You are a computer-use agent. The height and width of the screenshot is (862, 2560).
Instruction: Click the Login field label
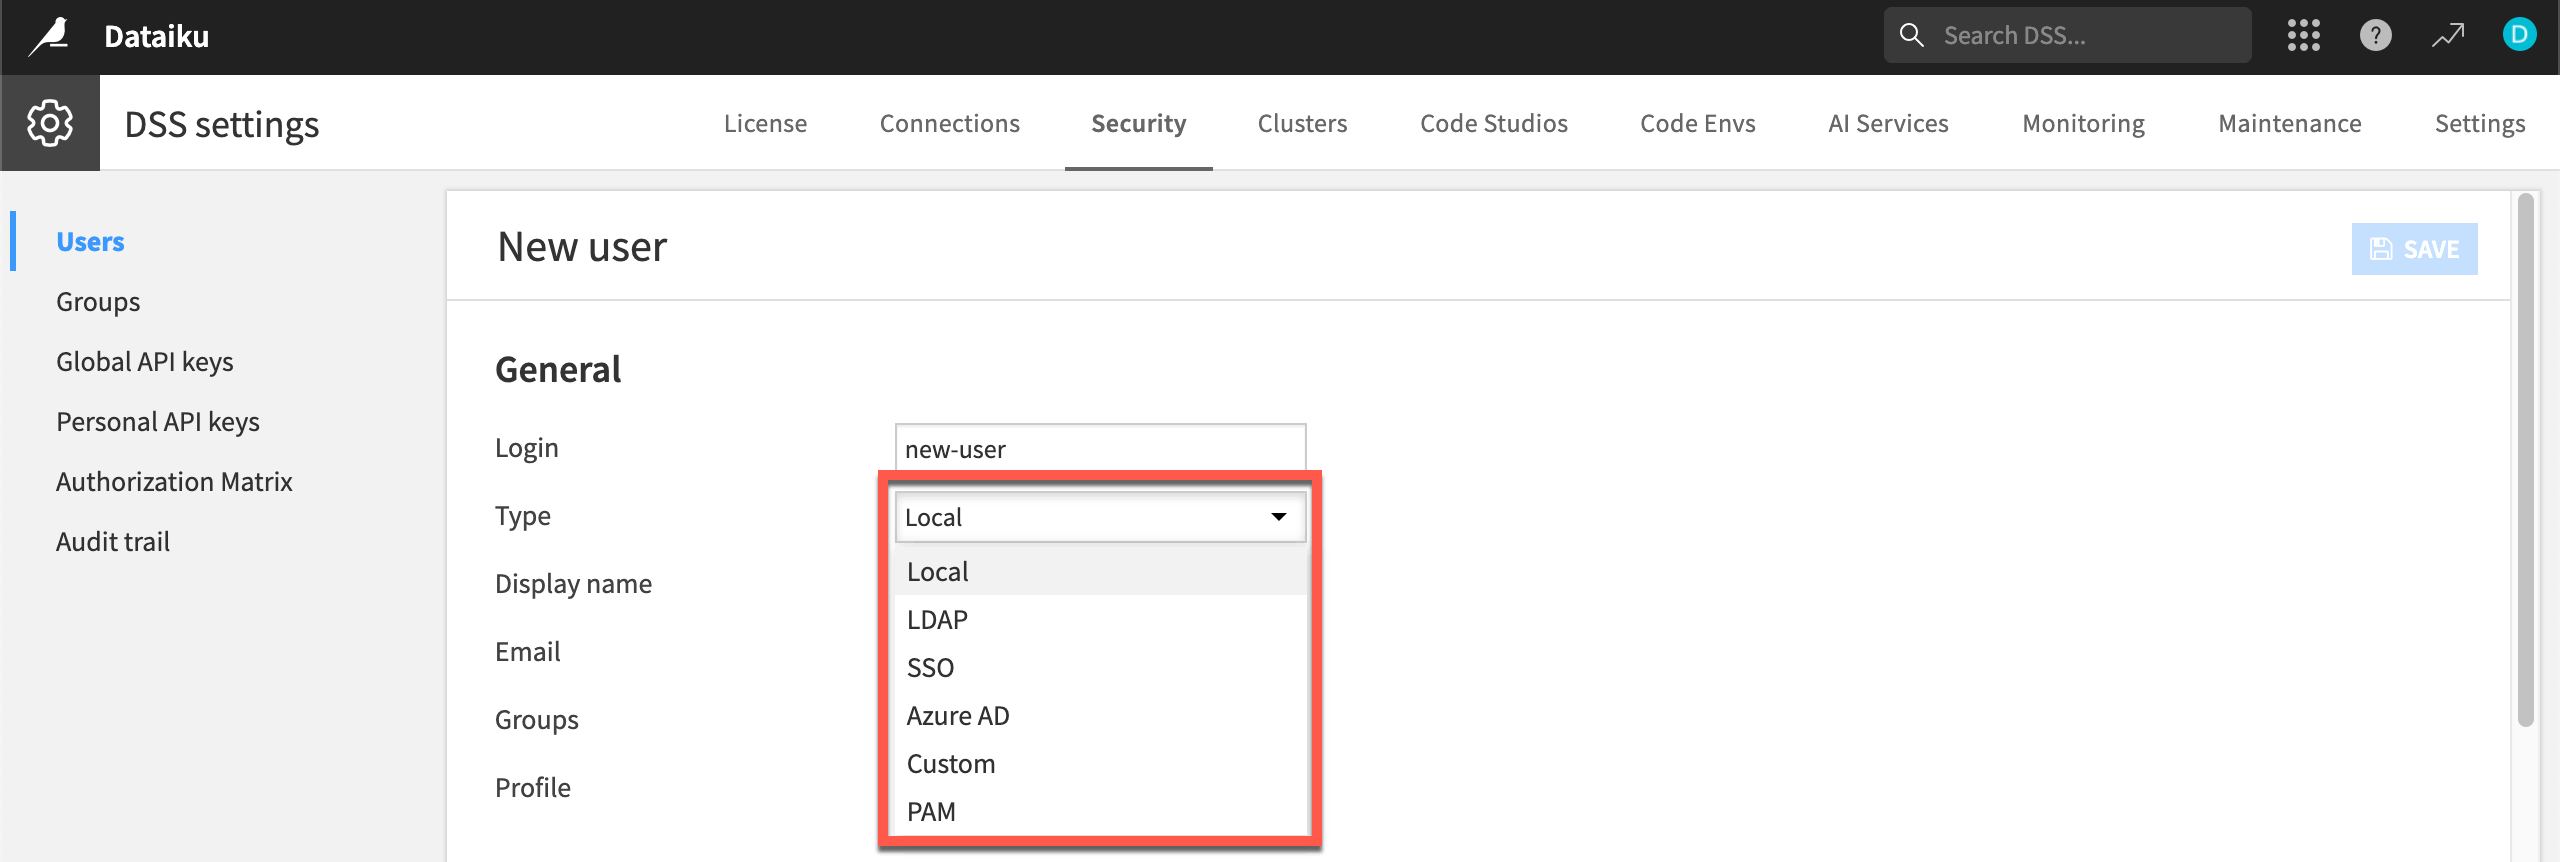(526, 447)
